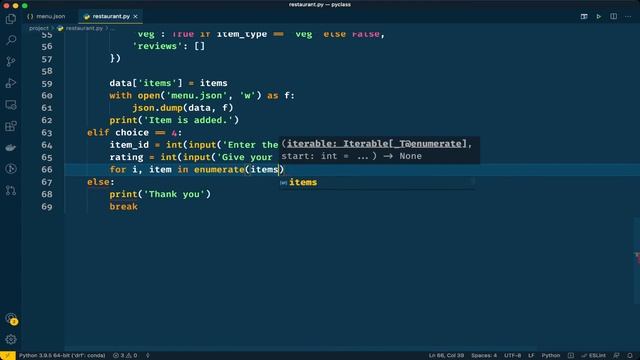The height and width of the screenshot is (360, 640).
Task: Click the 'elif choice == 4:' line
Action: pyautogui.click(x=134, y=133)
